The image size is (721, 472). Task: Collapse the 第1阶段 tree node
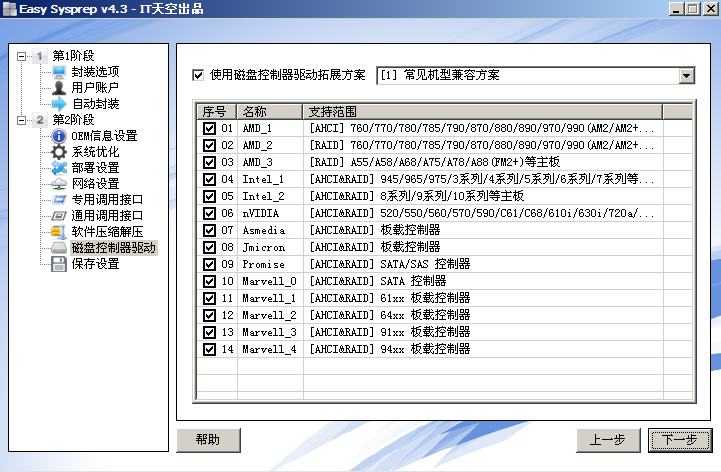click(21, 57)
